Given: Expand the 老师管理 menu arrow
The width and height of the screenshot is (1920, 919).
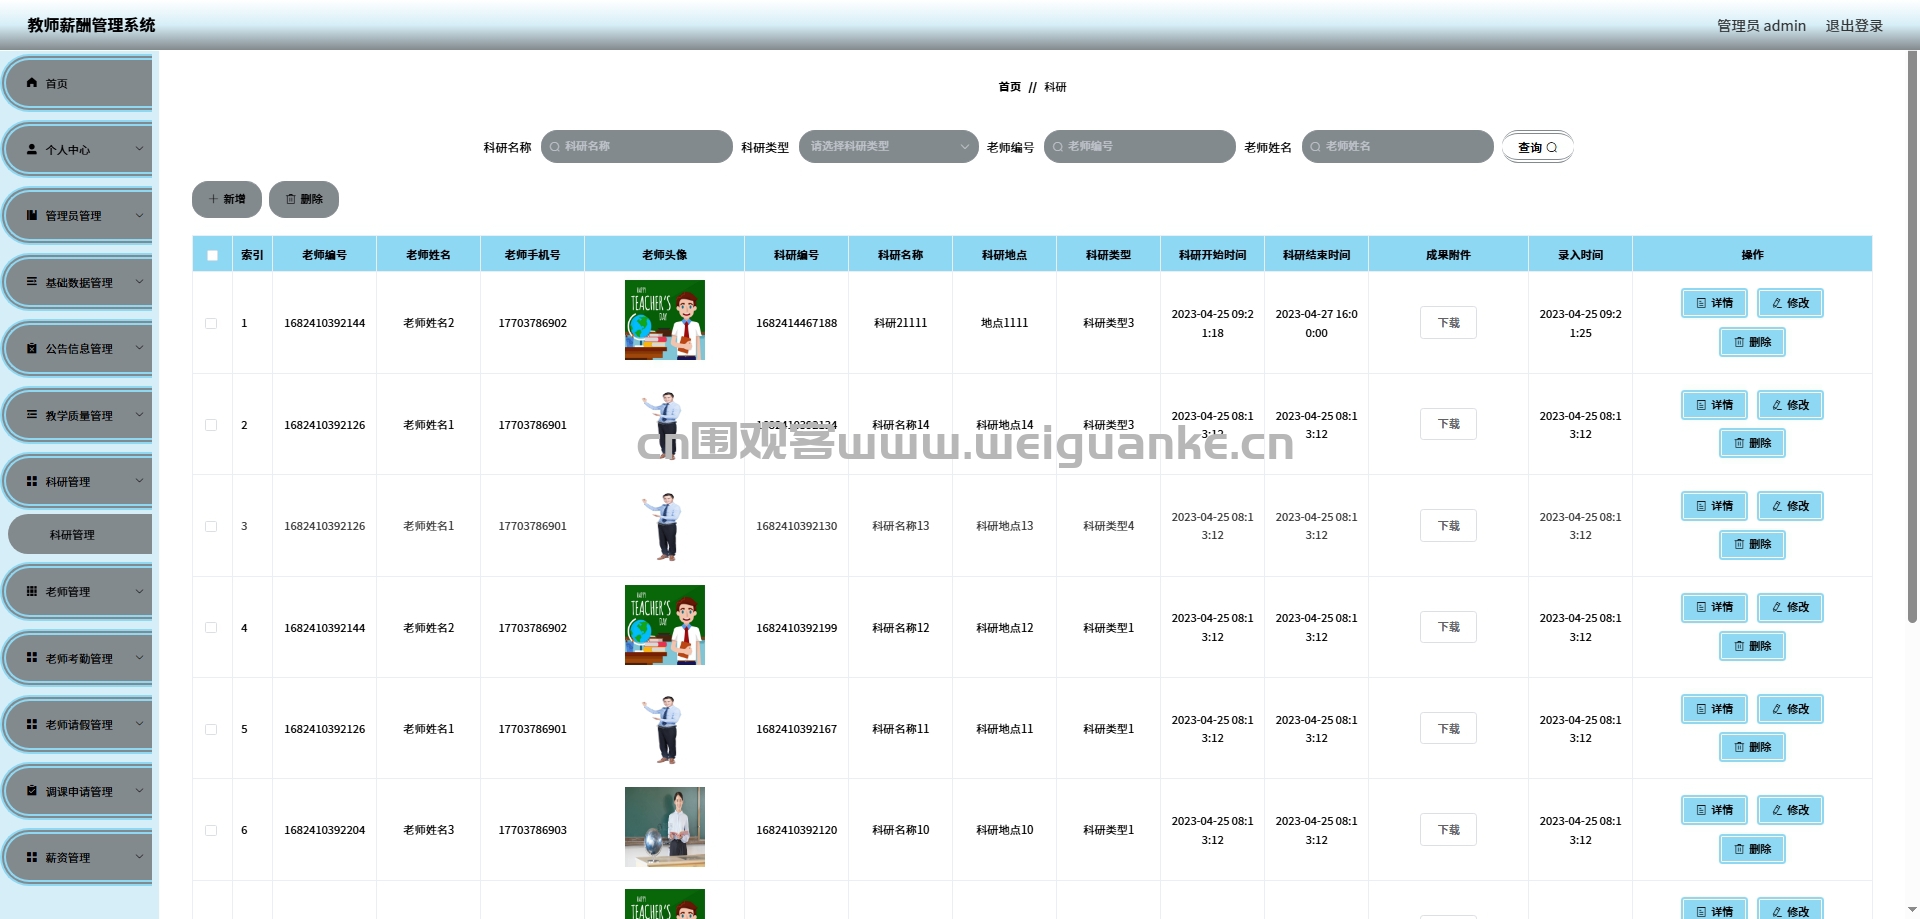Looking at the screenshot, I should point(139,591).
